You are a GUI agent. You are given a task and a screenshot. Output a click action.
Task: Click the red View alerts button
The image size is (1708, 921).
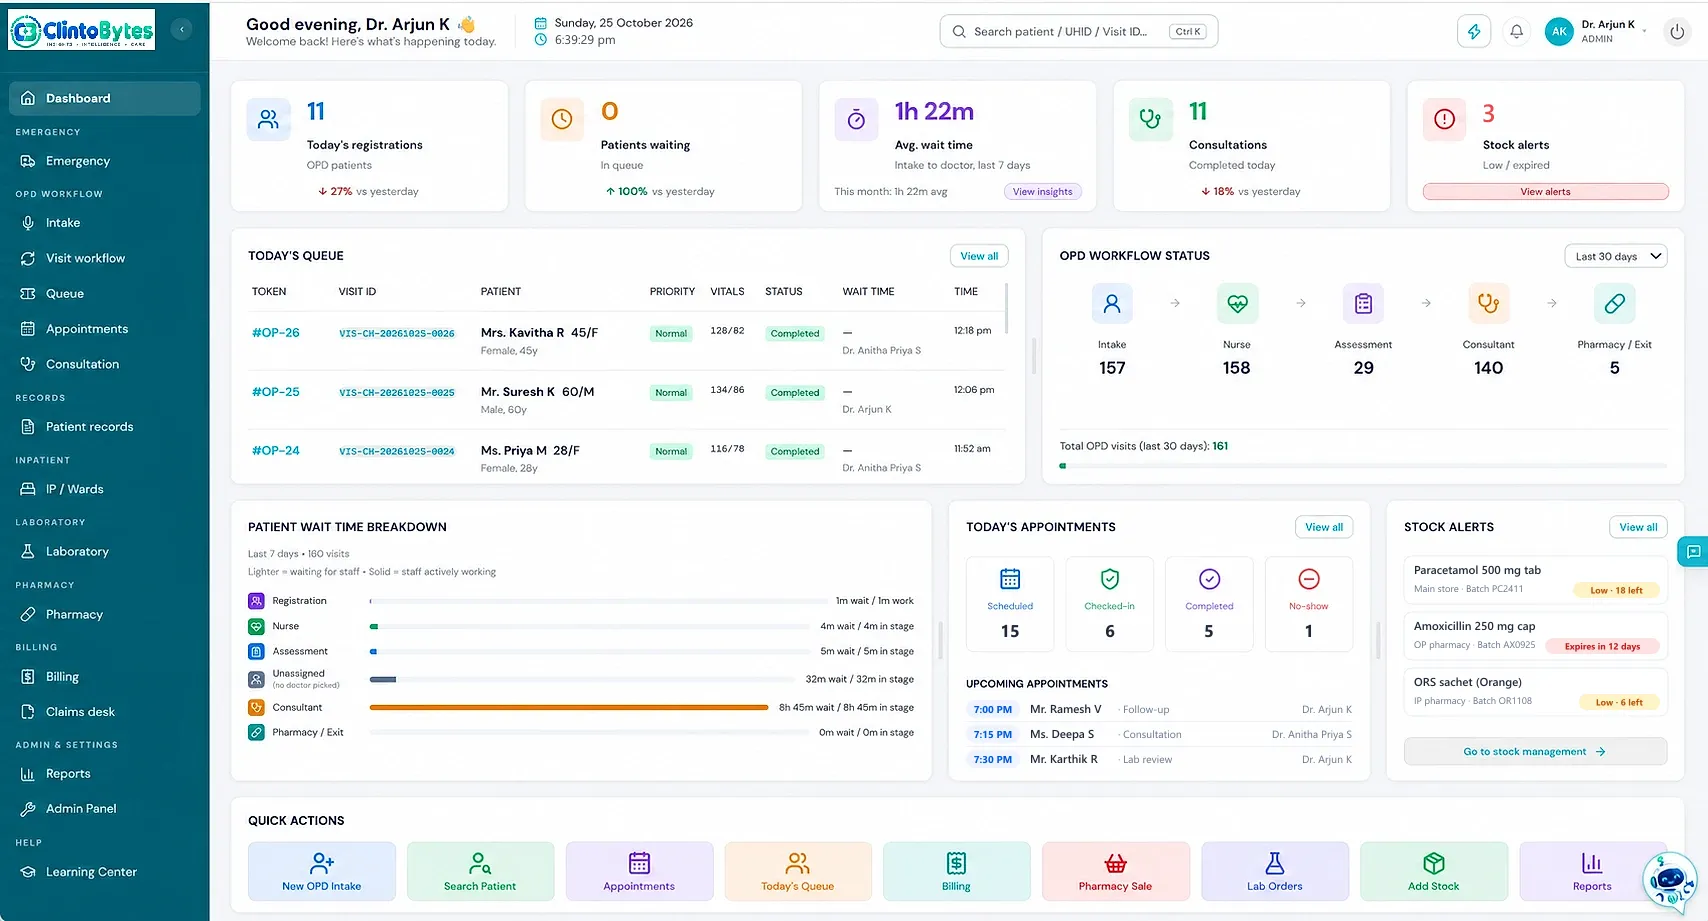[x=1545, y=192]
